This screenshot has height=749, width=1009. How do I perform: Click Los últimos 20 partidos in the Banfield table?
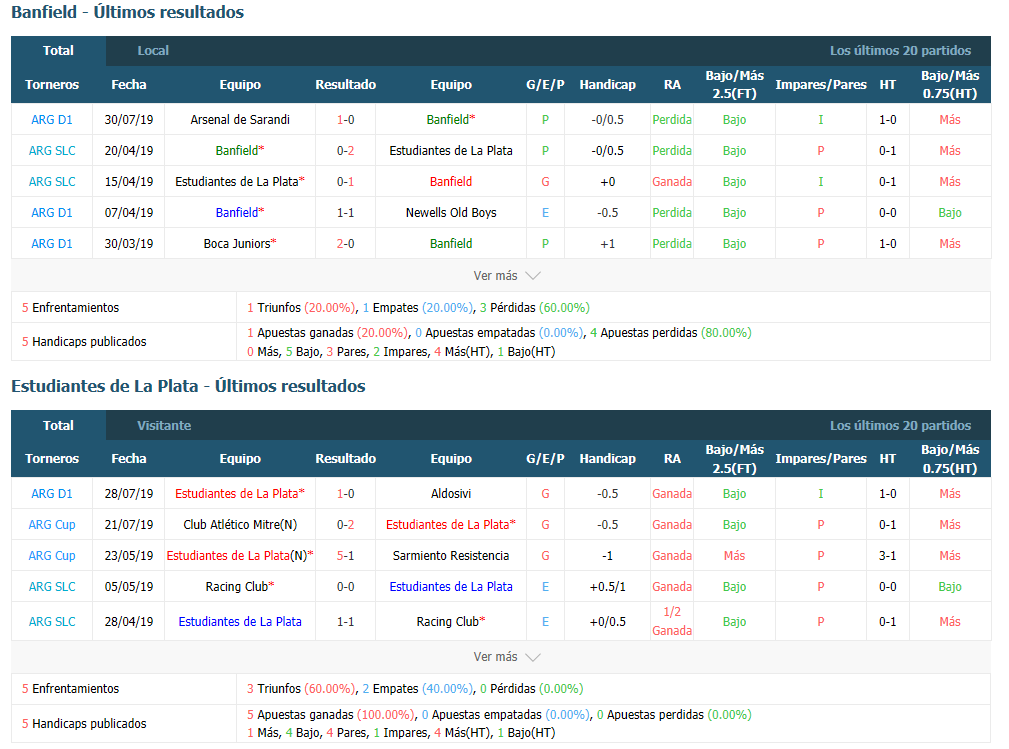900,50
